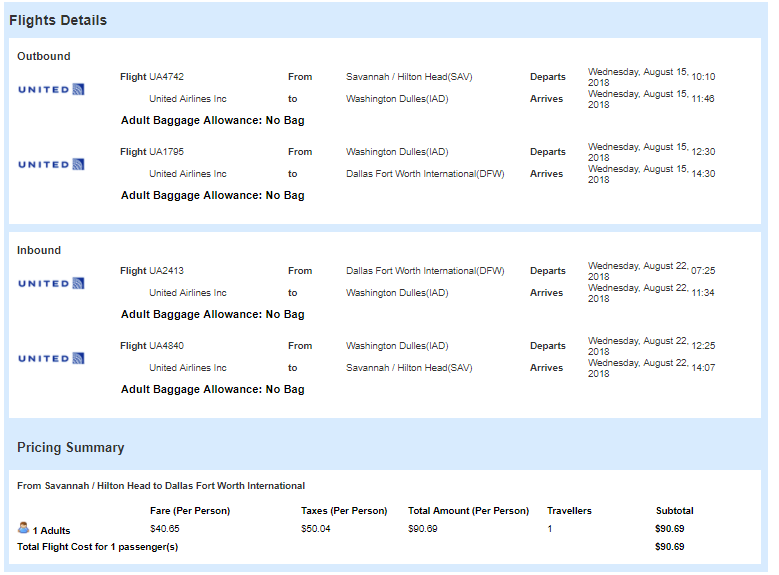Click flight number UA4840

click(166, 346)
